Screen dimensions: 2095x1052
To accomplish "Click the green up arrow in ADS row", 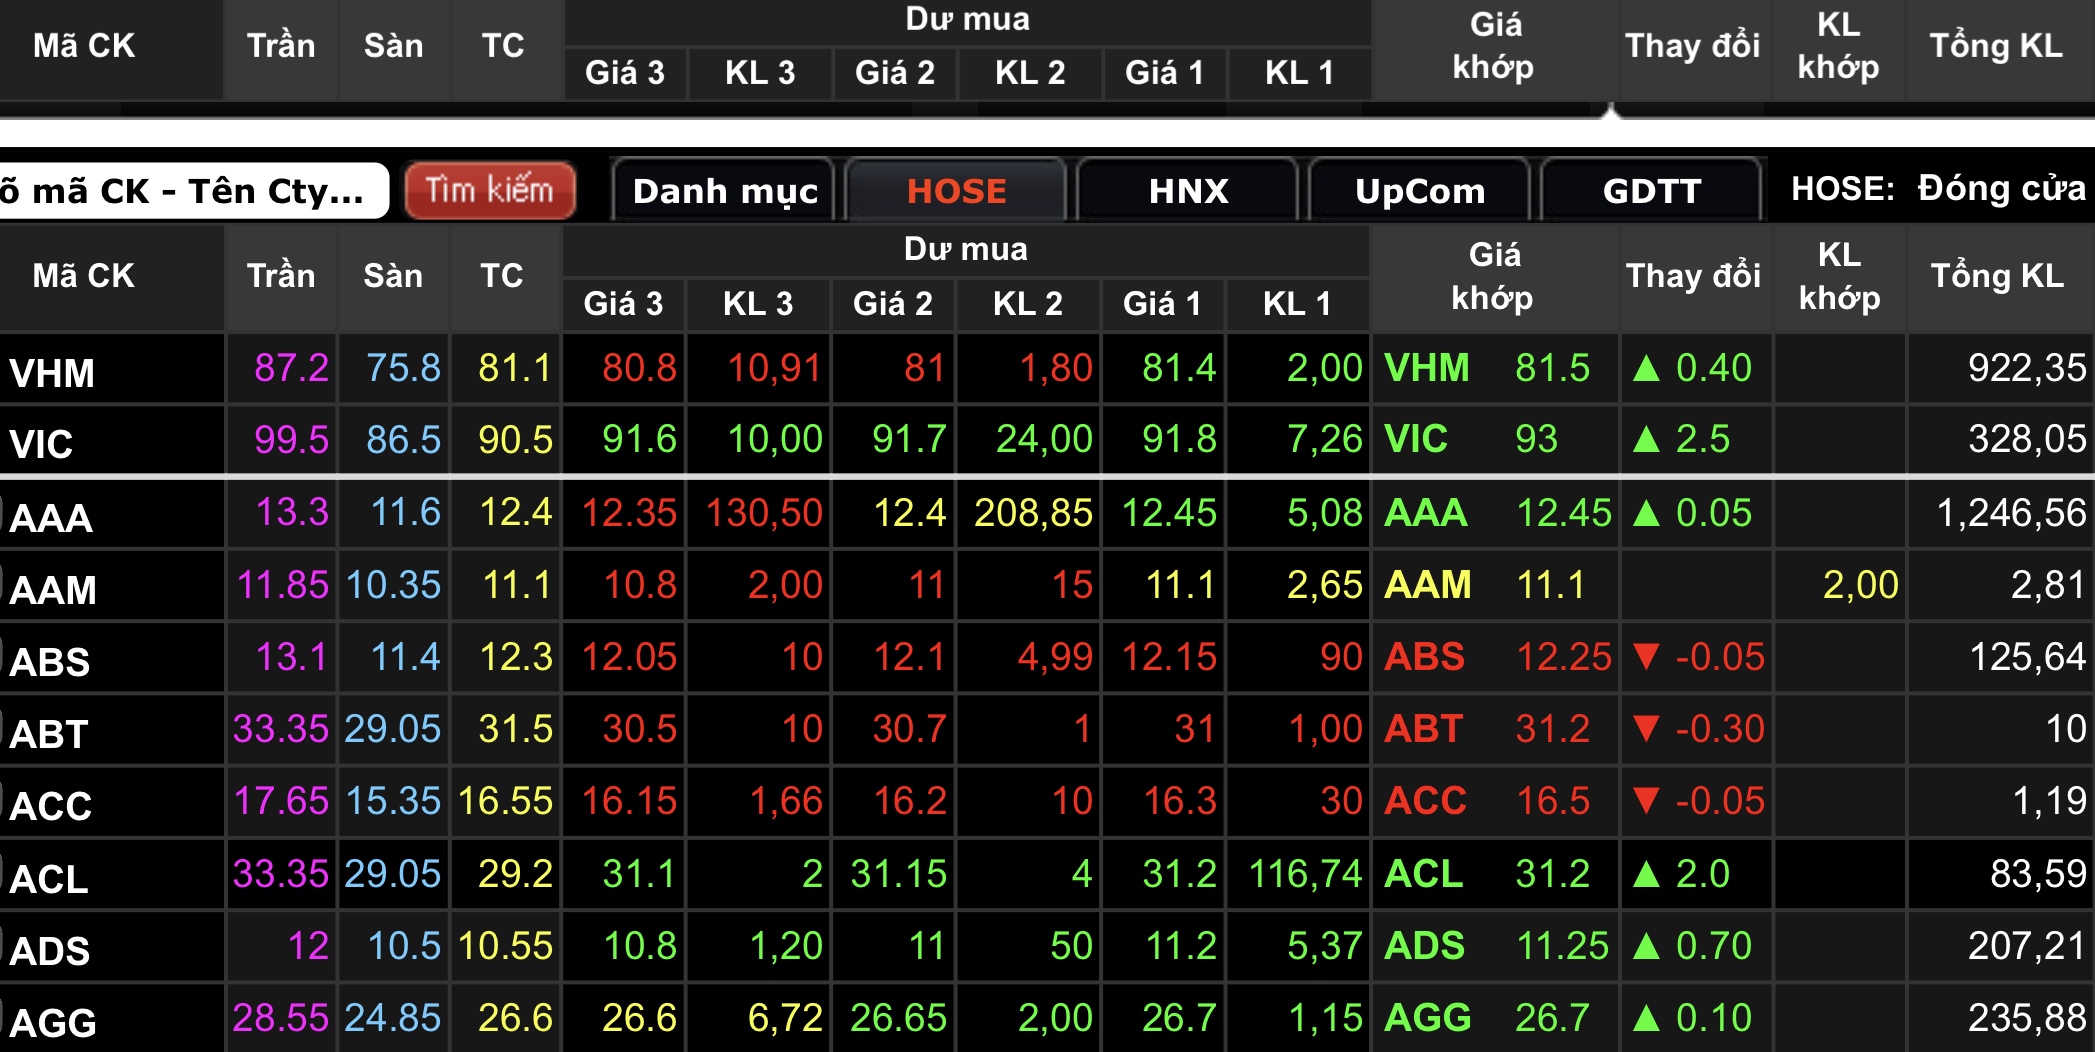I will pyautogui.click(x=1646, y=947).
